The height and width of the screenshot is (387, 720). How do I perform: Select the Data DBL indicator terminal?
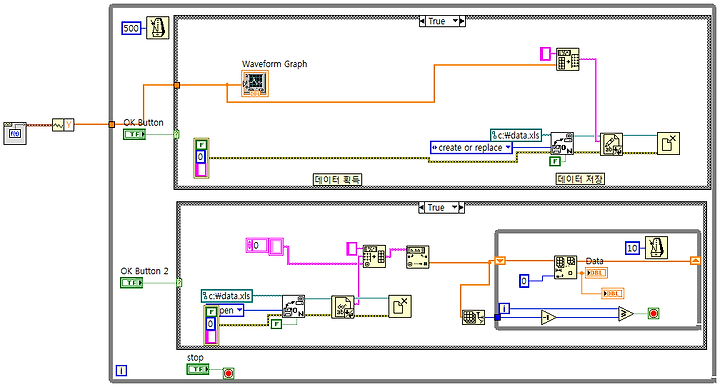click(x=596, y=273)
